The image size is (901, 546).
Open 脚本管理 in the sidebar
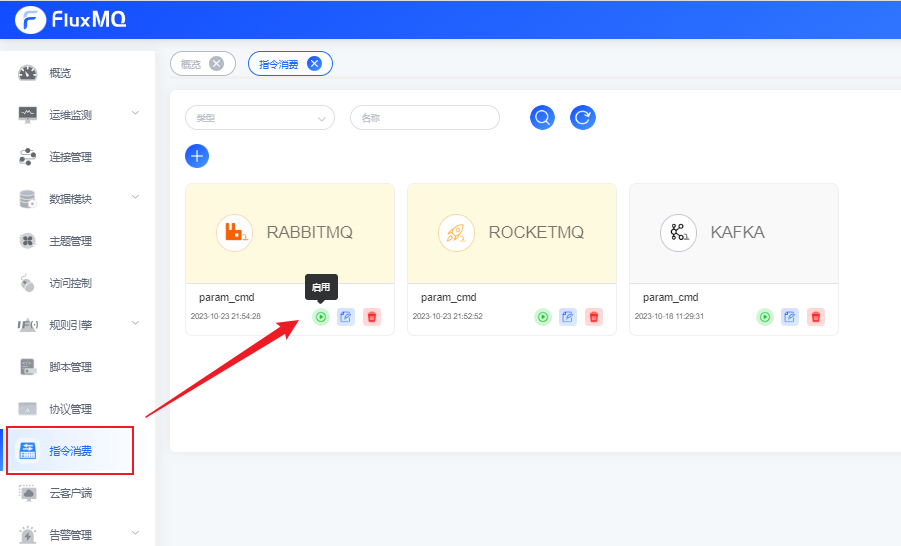pyautogui.click(x=71, y=367)
